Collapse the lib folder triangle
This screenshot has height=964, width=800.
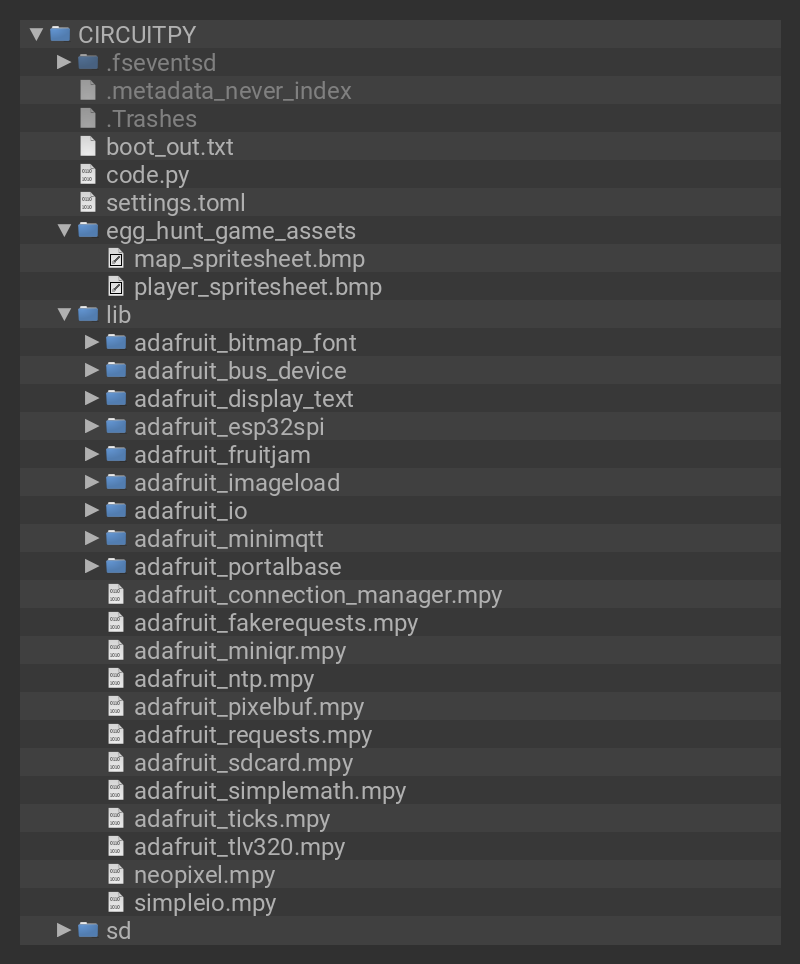(64, 315)
